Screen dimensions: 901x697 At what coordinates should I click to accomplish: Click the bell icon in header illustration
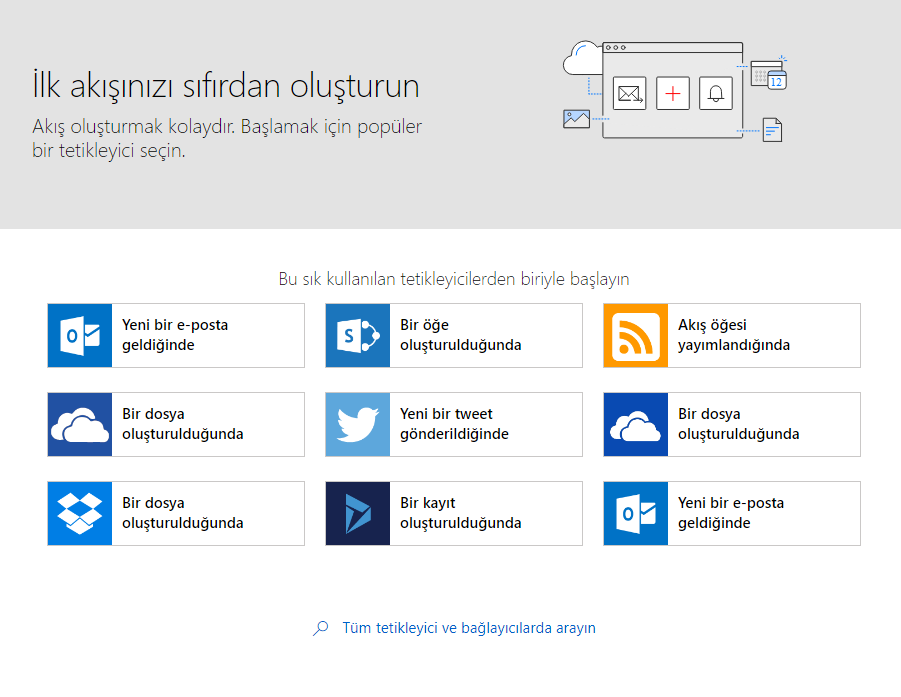tap(716, 93)
